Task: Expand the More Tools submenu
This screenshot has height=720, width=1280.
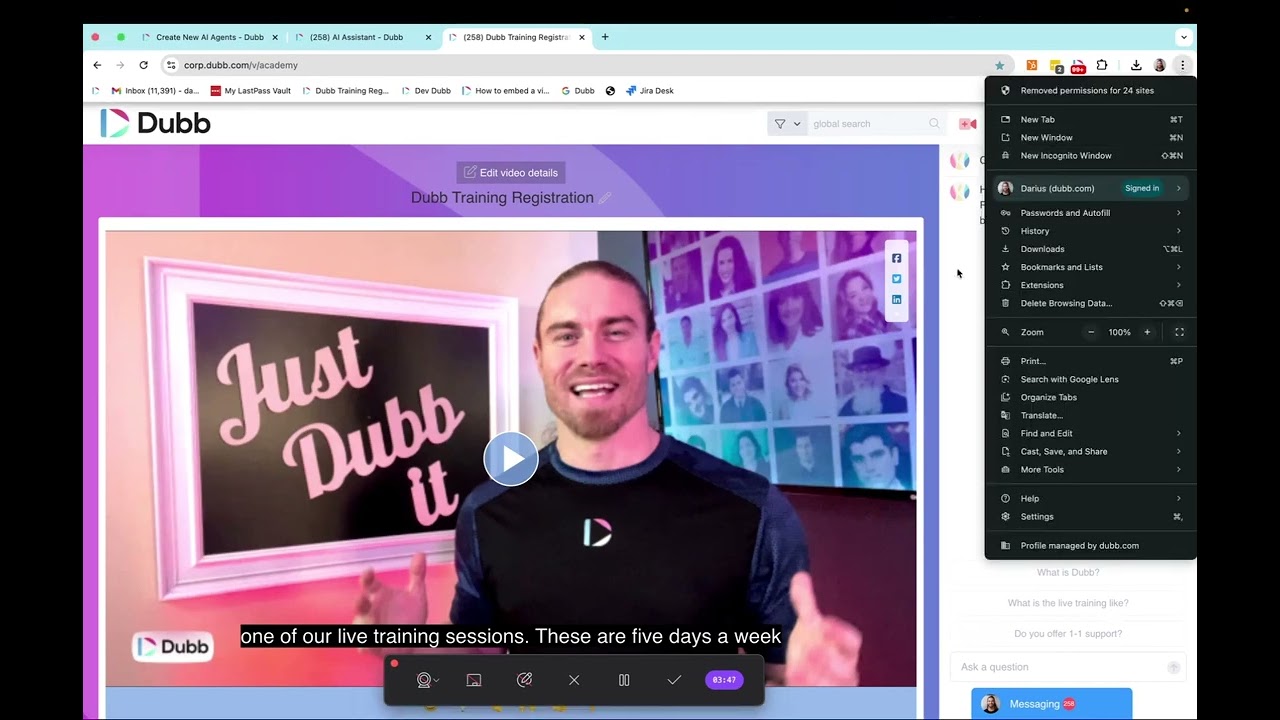Action: (x=1091, y=469)
